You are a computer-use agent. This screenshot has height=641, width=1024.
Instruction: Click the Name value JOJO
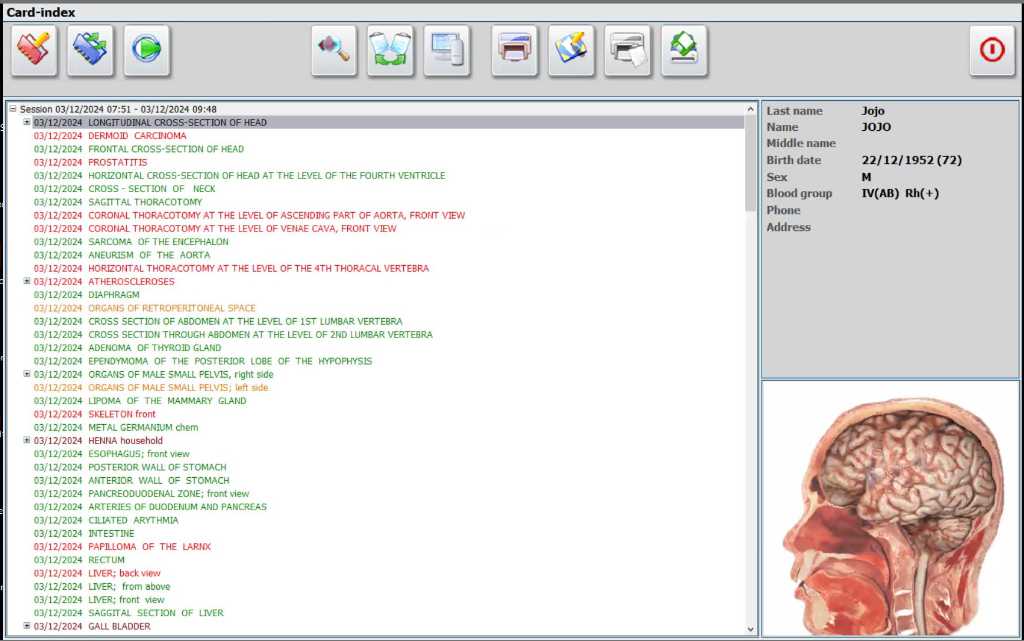click(876, 127)
